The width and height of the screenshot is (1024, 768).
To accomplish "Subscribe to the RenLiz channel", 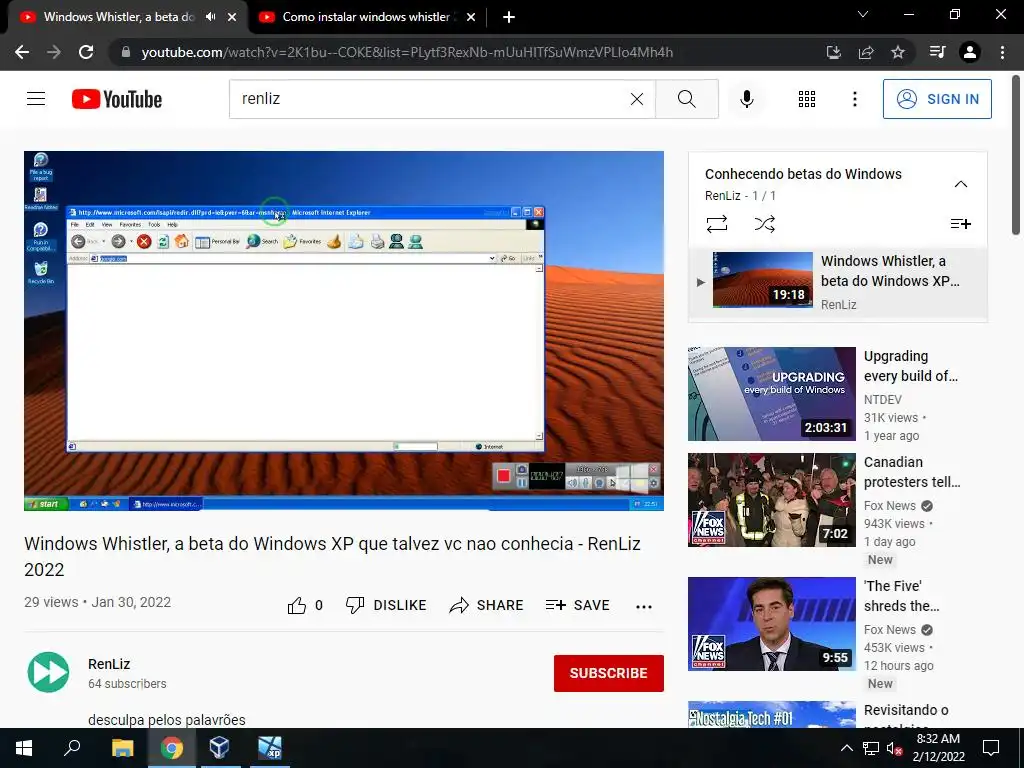I will click(609, 673).
